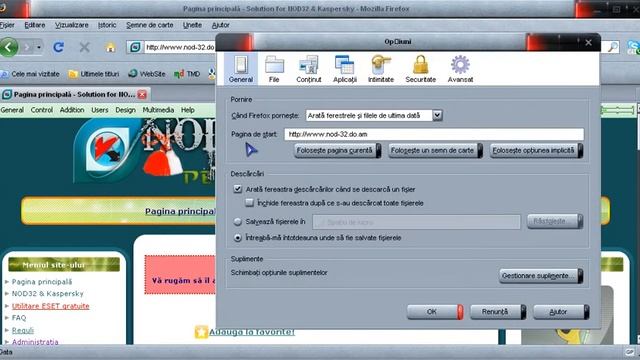640x360 pixels.
Task: Open the back/forward history dropdown arrow
Action: pyautogui.click(x=39, y=48)
